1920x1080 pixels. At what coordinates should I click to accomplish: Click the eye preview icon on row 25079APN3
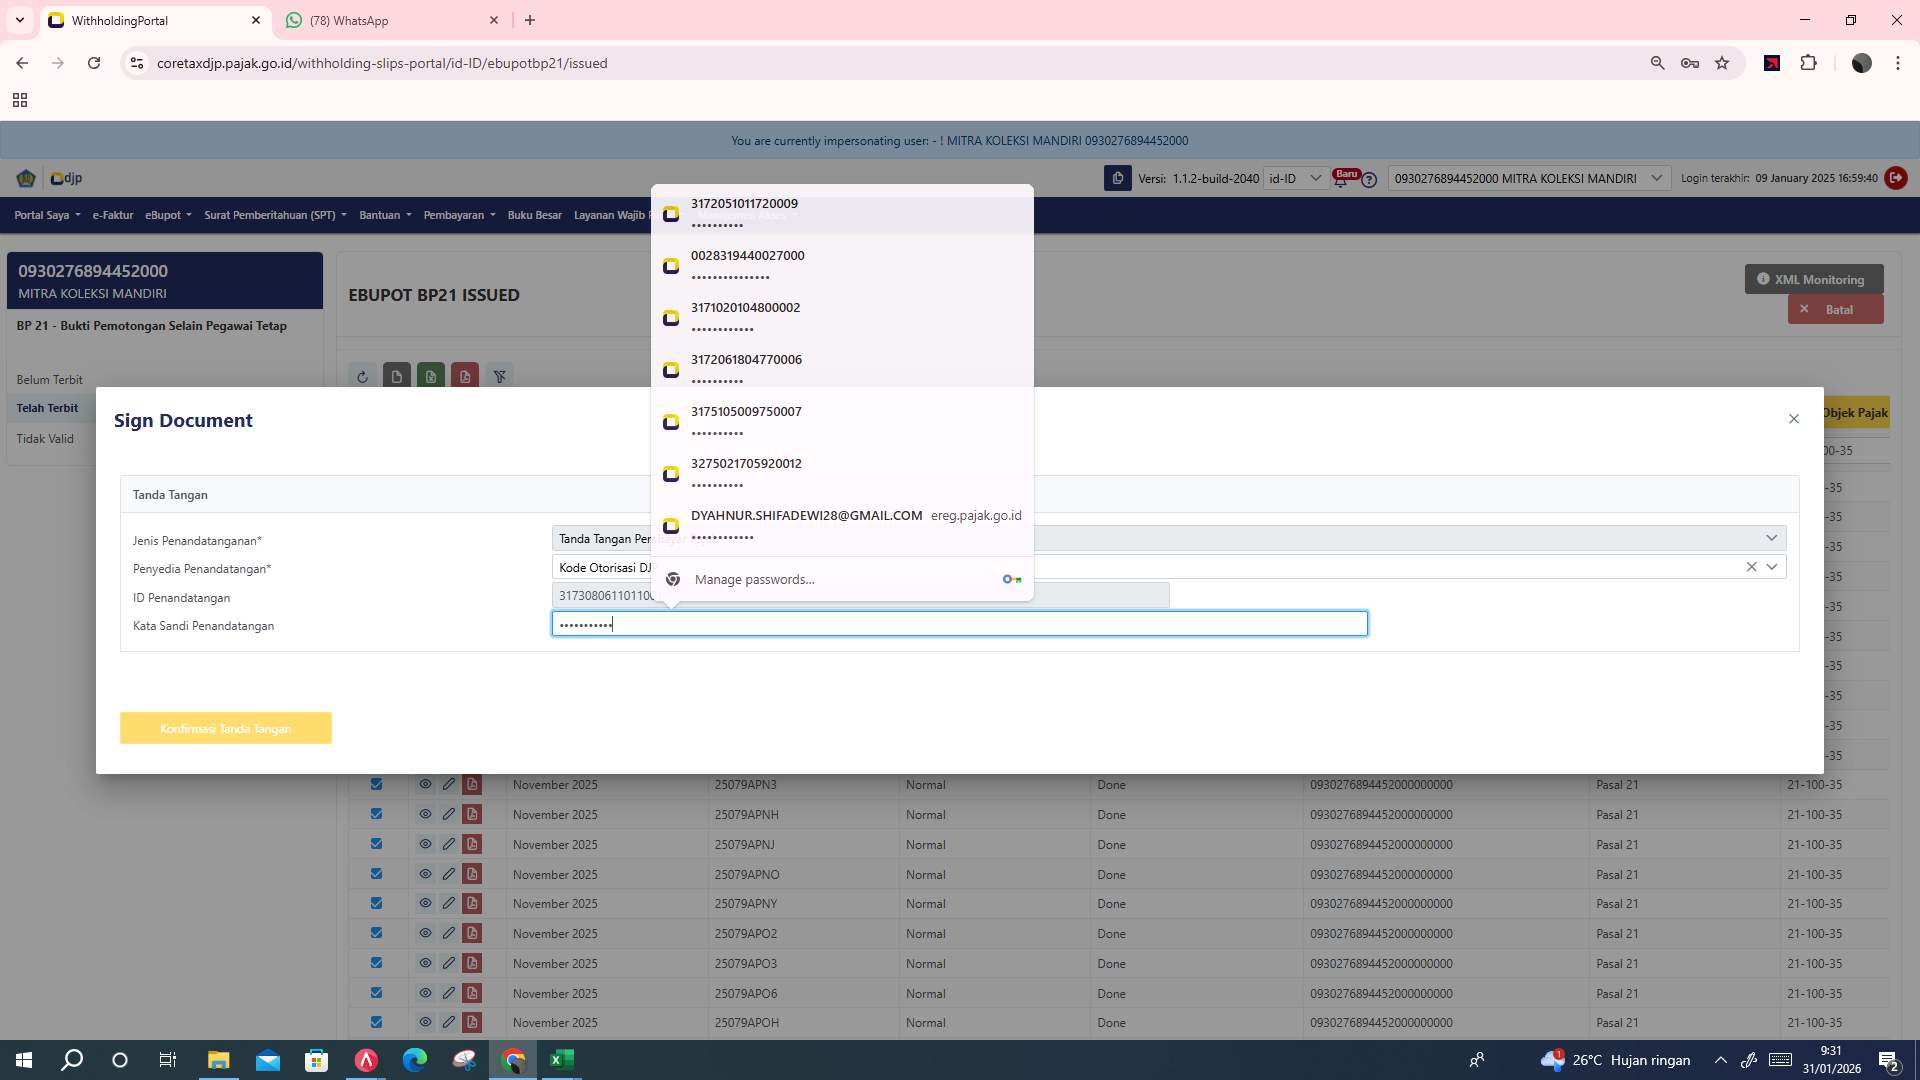(x=425, y=784)
